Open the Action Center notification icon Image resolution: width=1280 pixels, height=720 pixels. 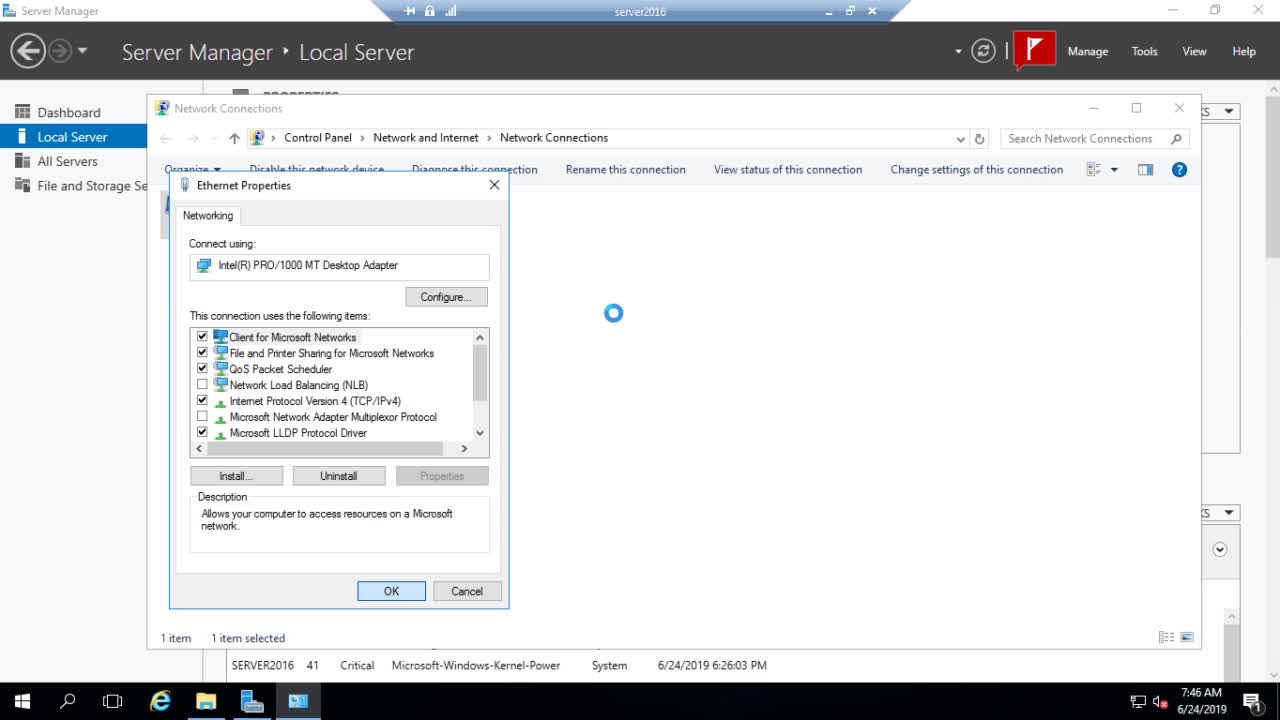click(1251, 701)
